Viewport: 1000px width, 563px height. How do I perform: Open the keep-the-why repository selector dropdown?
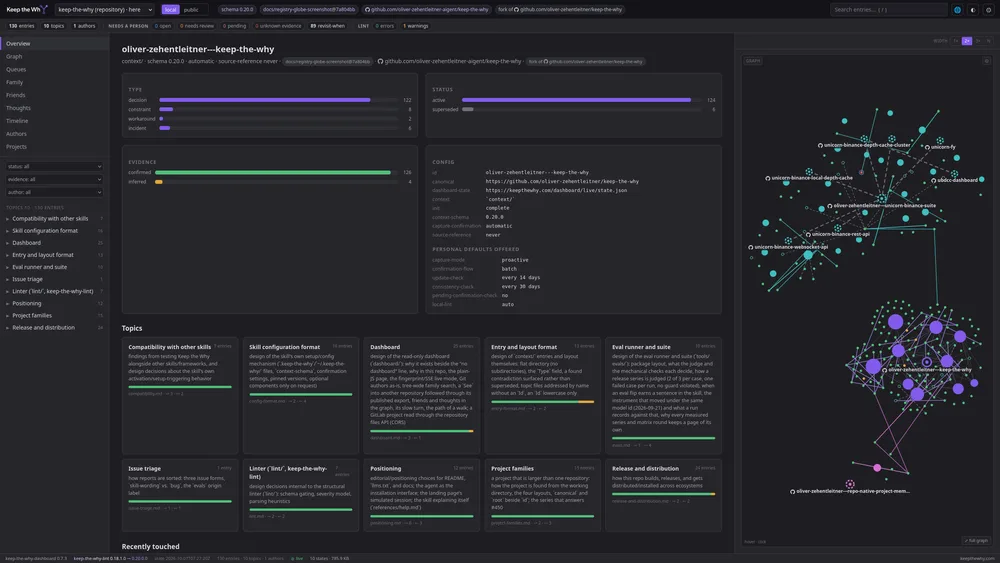(x=105, y=10)
